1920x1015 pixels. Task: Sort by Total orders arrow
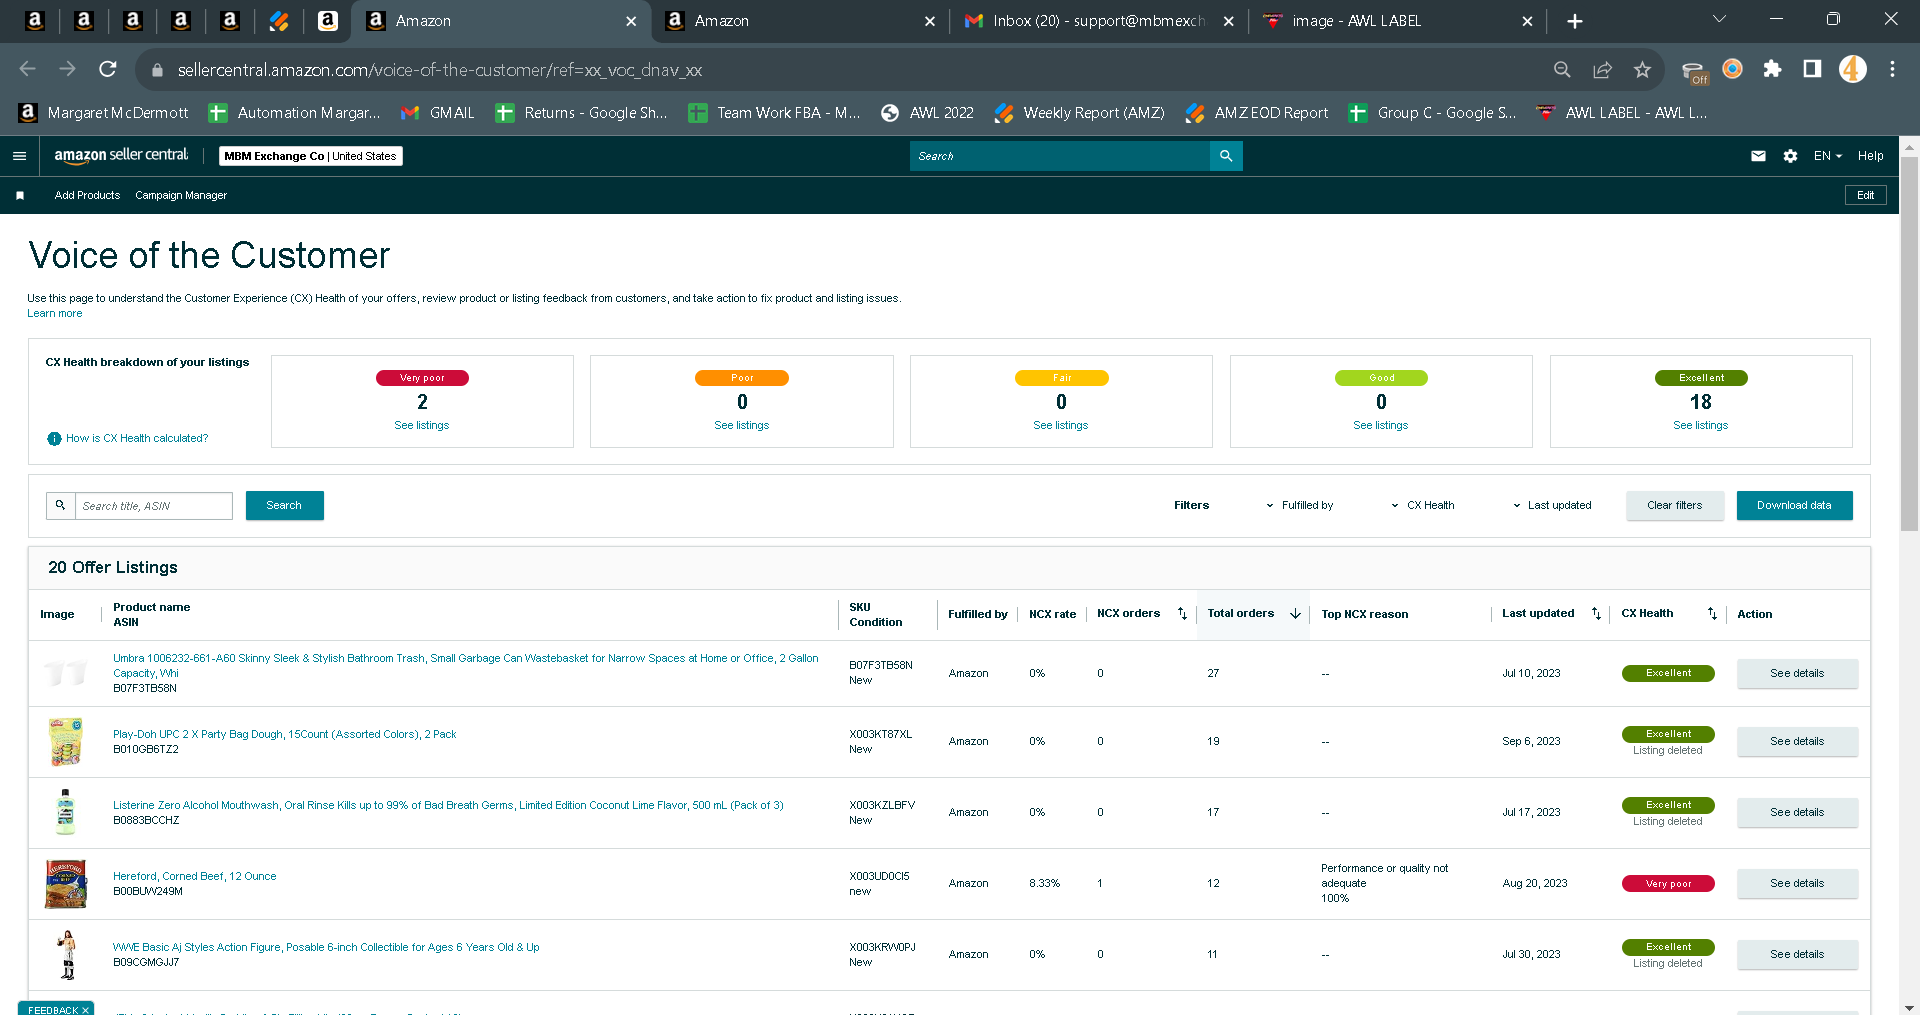coord(1295,614)
